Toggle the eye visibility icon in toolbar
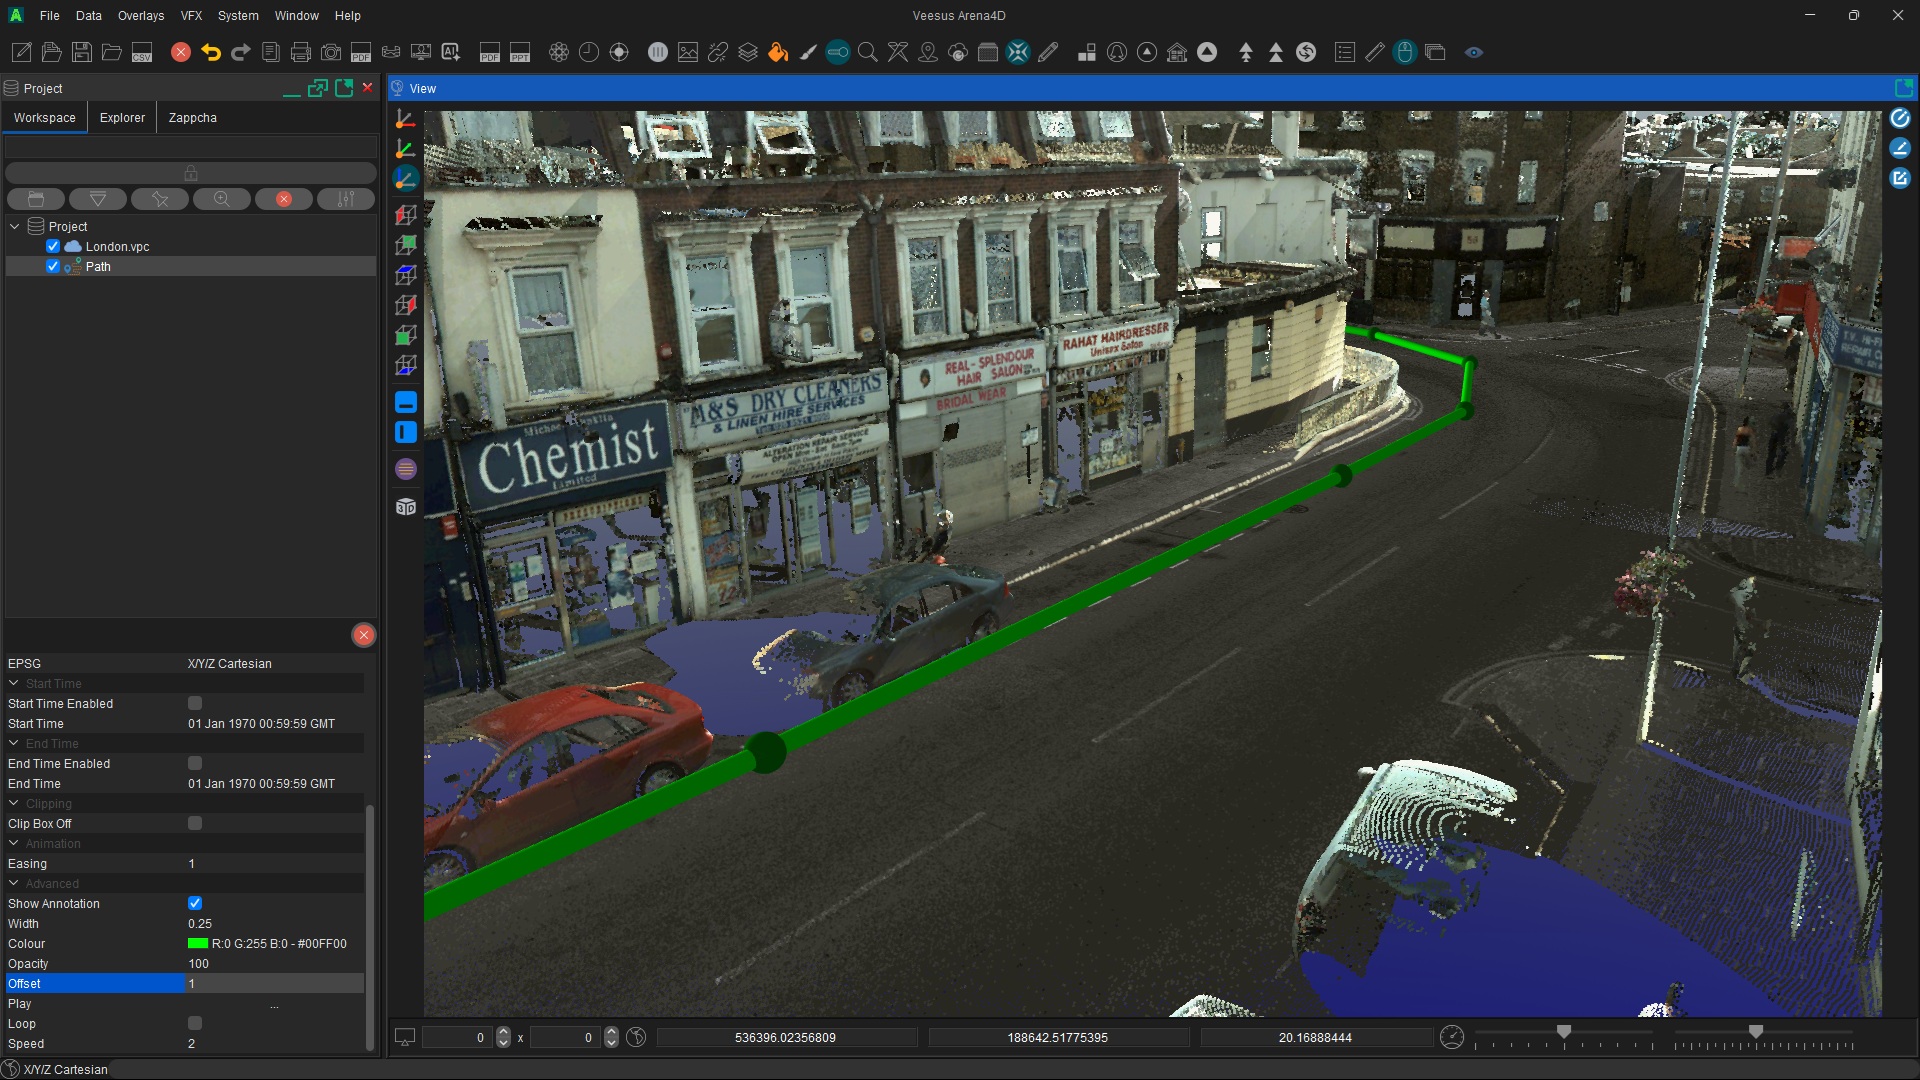 coord(1474,53)
